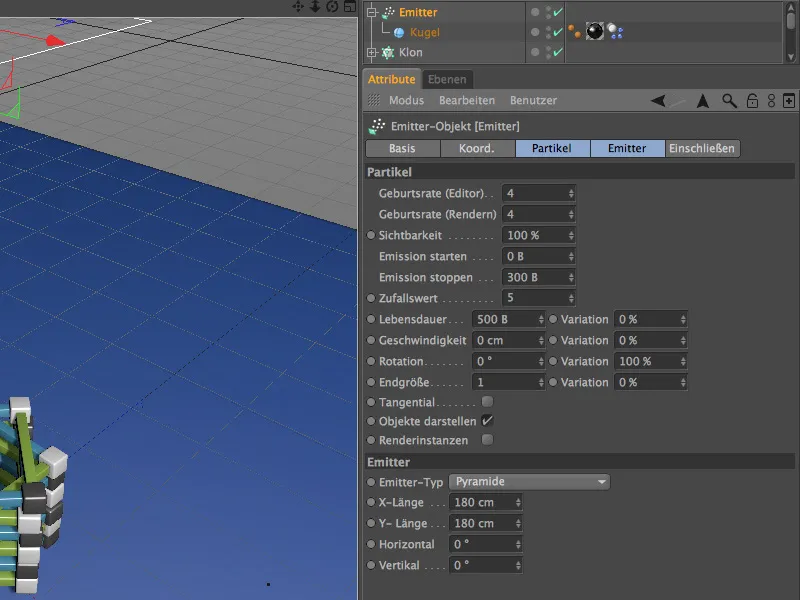Toggle the green enable checkmark for Kugel
Screen dimensions: 800x600
click(x=558, y=32)
